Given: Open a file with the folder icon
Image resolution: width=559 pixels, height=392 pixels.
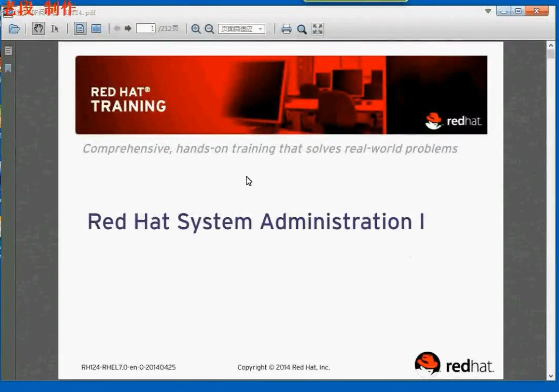Looking at the screenshot, I should click(x=14, y=29).
